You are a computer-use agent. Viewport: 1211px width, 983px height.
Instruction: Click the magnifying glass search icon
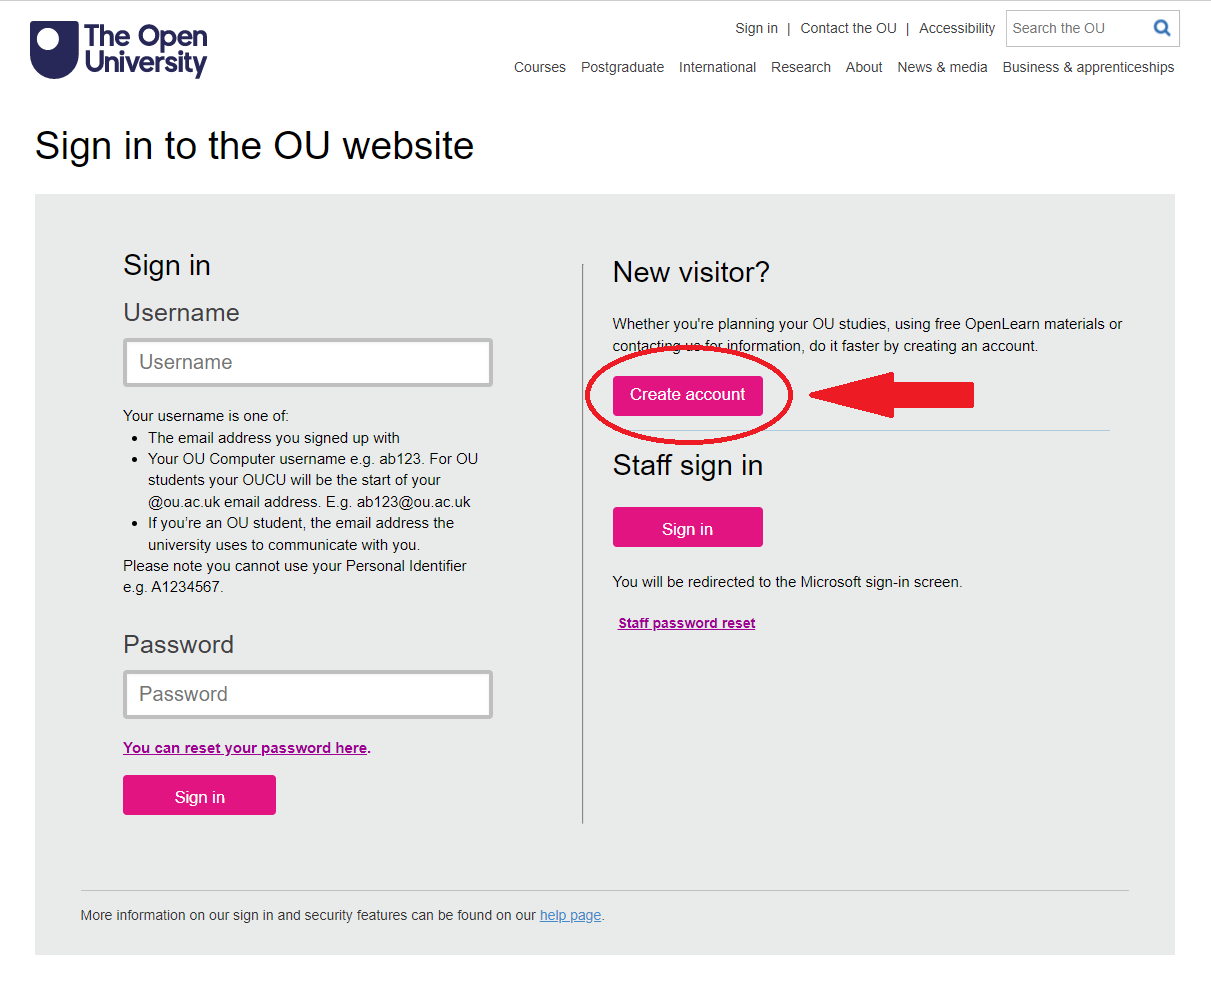(x=1161, y=28)
